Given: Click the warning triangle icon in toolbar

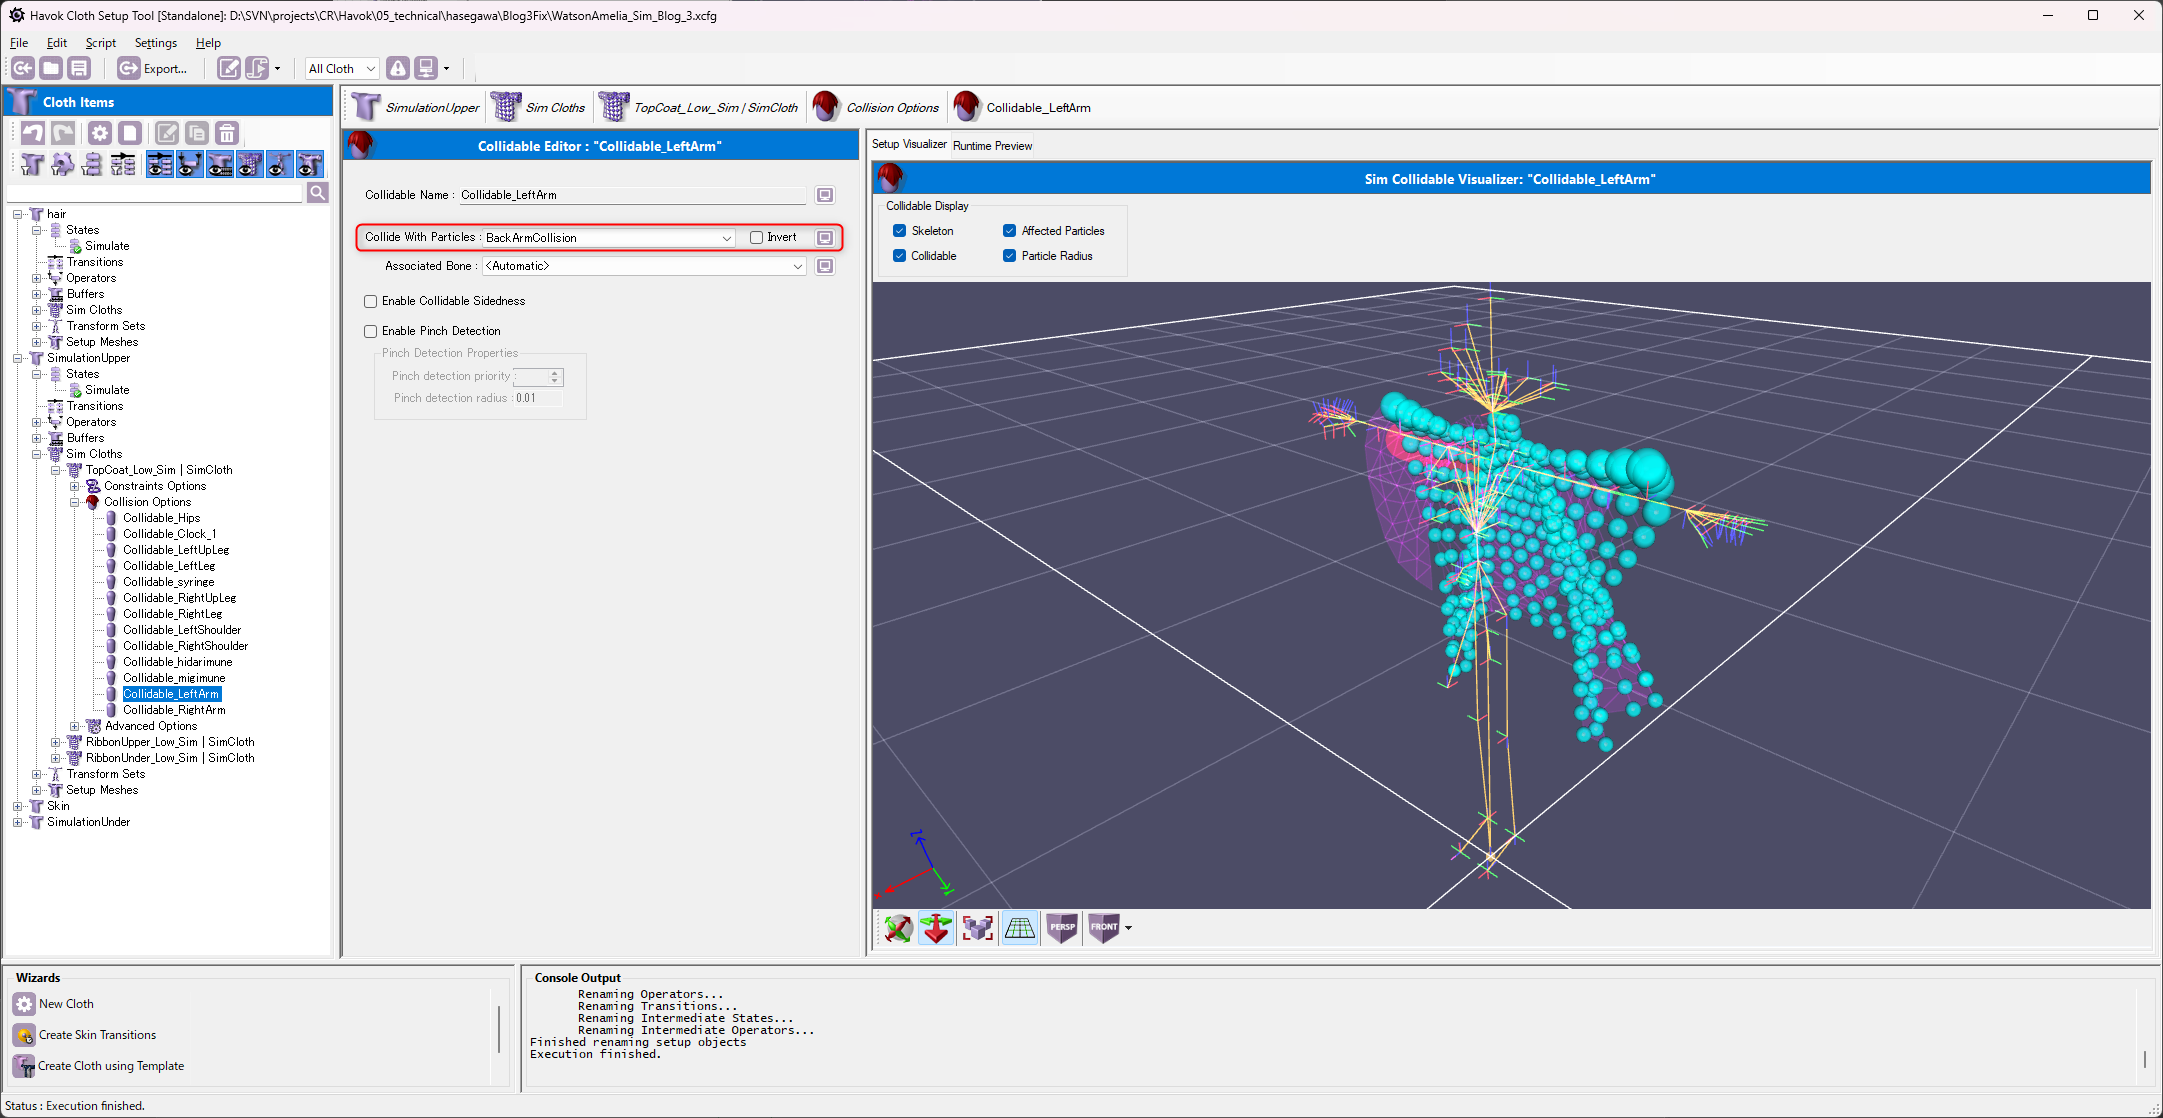Looking at the screenshot, I should pos(398,68).
